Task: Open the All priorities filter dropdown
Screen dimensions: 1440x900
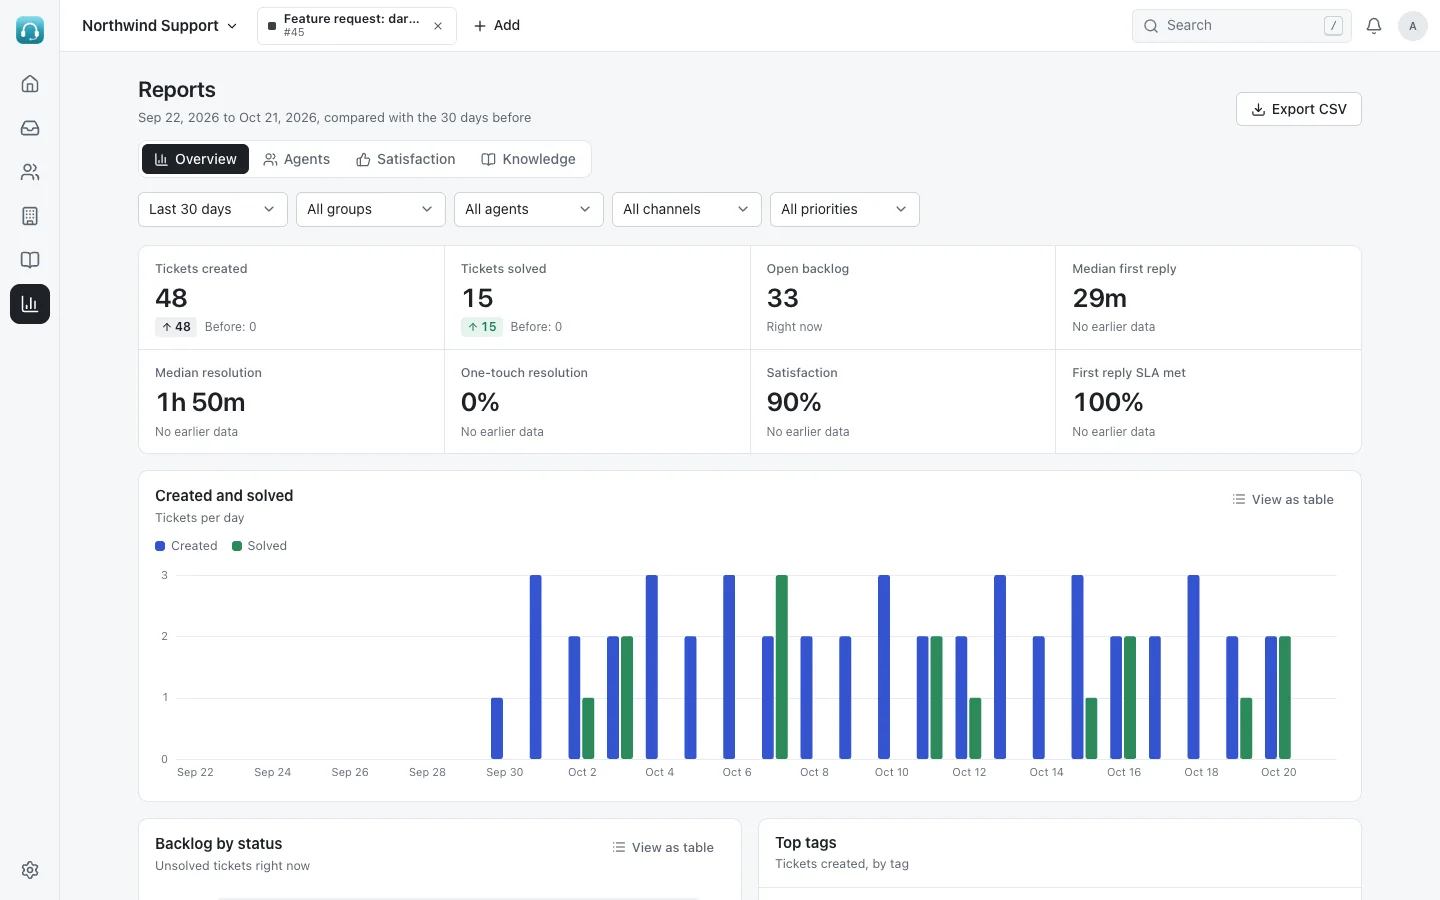Action: tap(845, 209)
